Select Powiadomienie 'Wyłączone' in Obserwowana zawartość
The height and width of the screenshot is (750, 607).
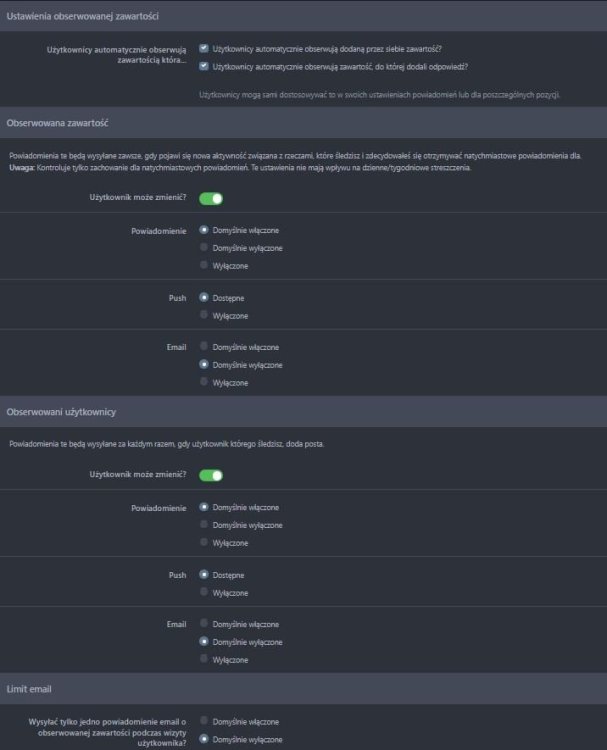pyautogui.click(x=204, y=265)
